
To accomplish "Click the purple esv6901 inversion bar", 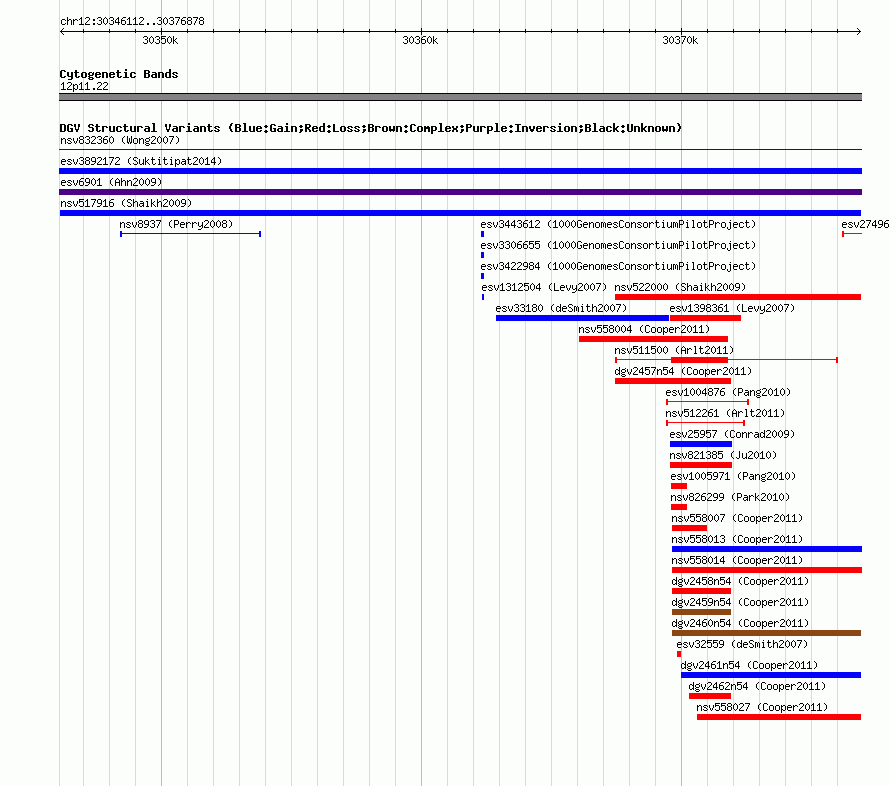I will [460, 192].
